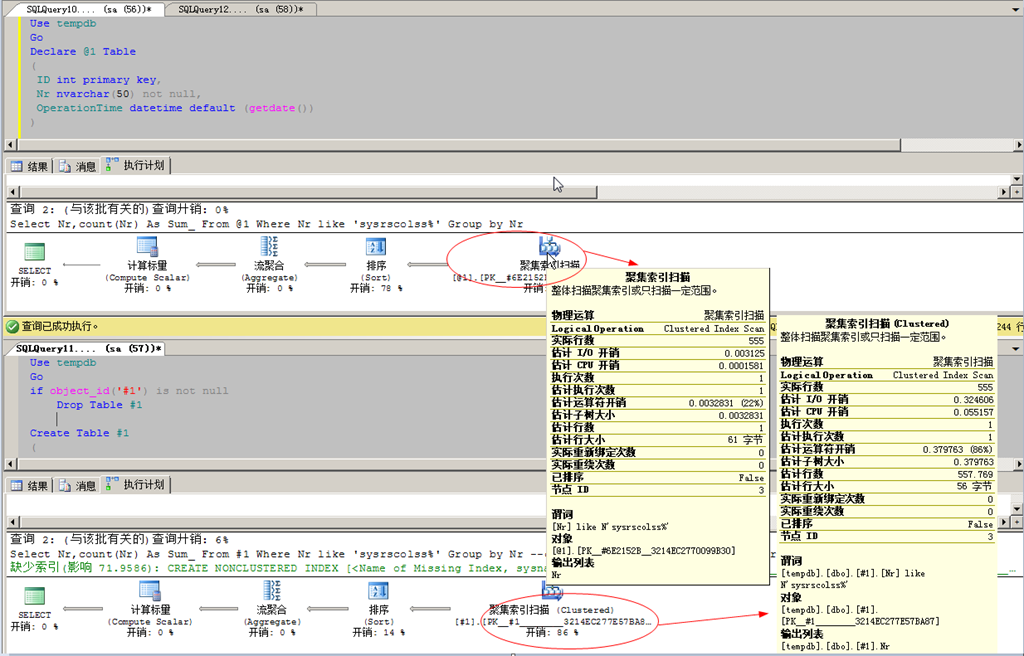This screenshot has height=656, width=1024.
Task: Select the Sort operator costing 14%
Action: (378, 592)
